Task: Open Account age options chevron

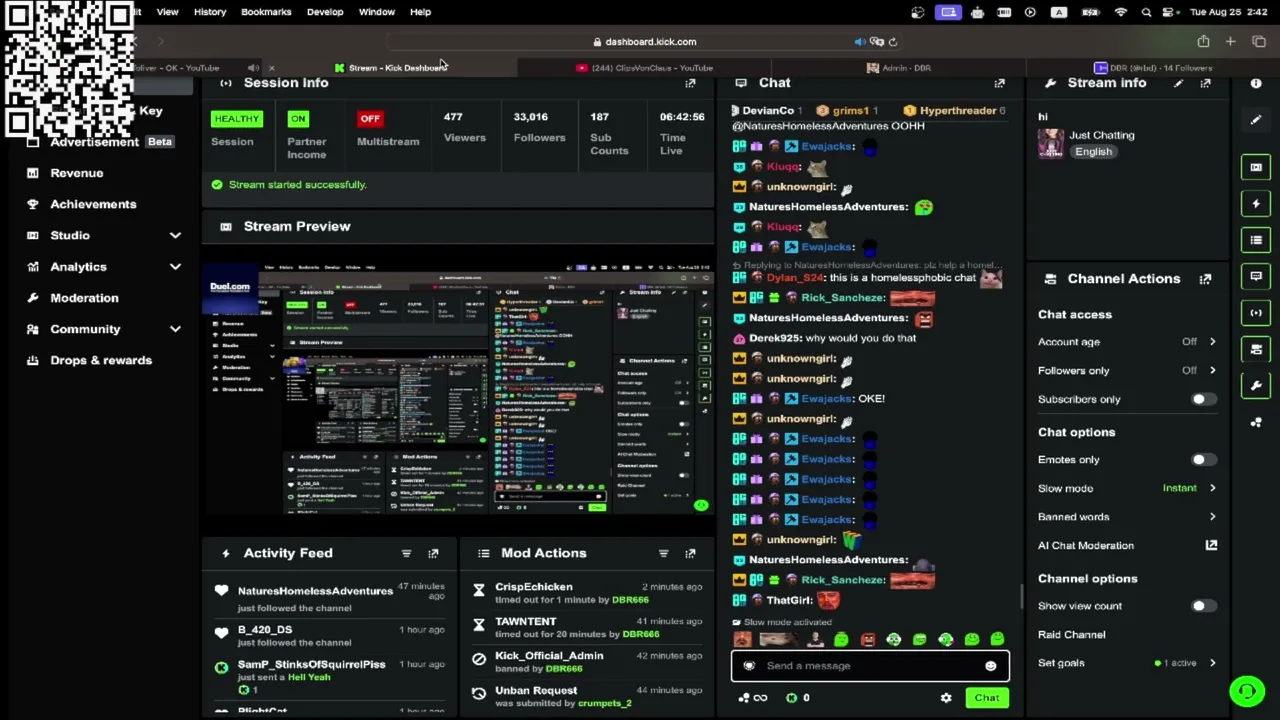Action: 1212,342
